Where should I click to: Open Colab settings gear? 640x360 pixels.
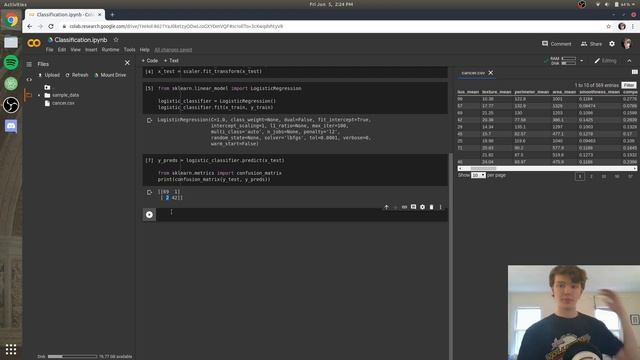(612, 44)
